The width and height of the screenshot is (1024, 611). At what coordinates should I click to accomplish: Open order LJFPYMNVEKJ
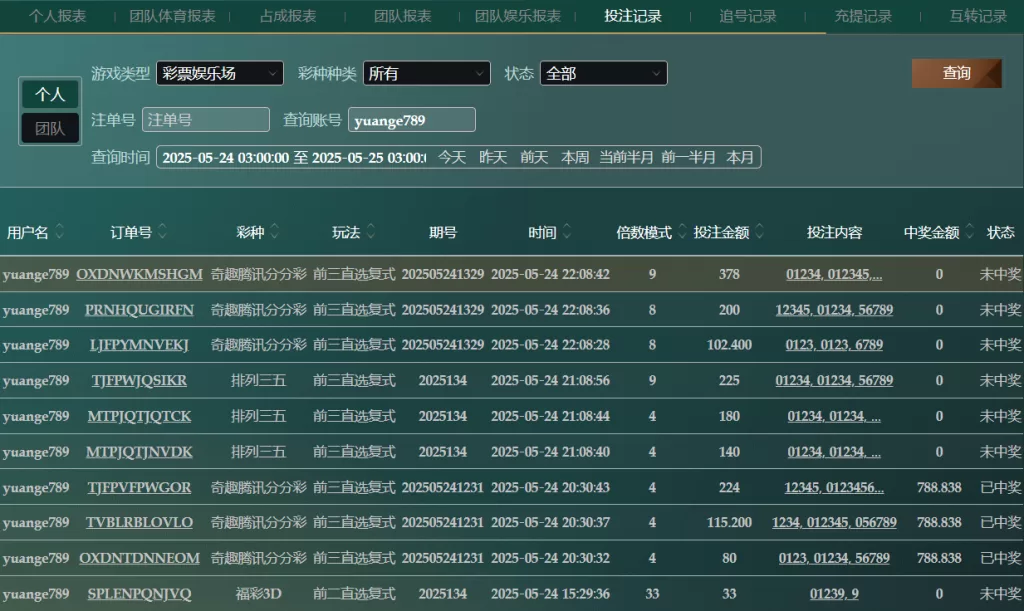click(139, 345)
